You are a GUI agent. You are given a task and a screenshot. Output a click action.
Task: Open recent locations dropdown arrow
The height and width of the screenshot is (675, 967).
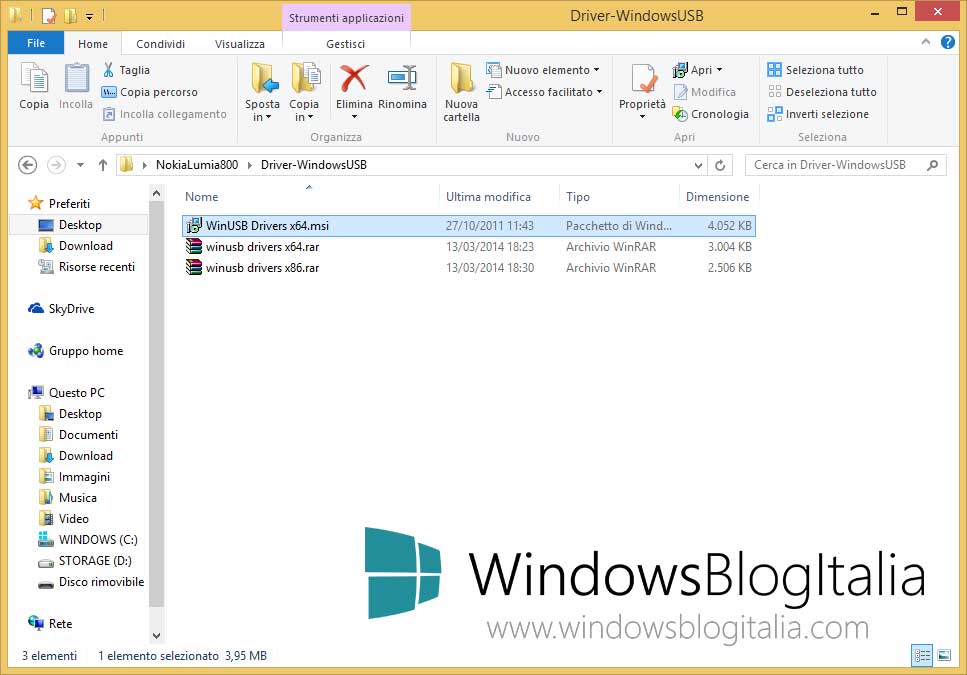[x=80, y=165]
